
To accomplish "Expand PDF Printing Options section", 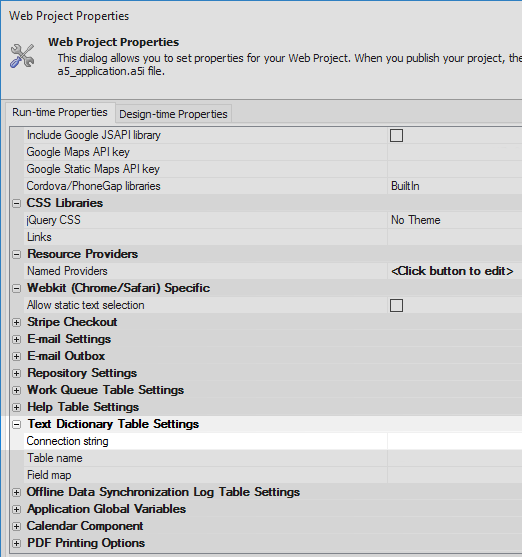I will click(16, 543).
